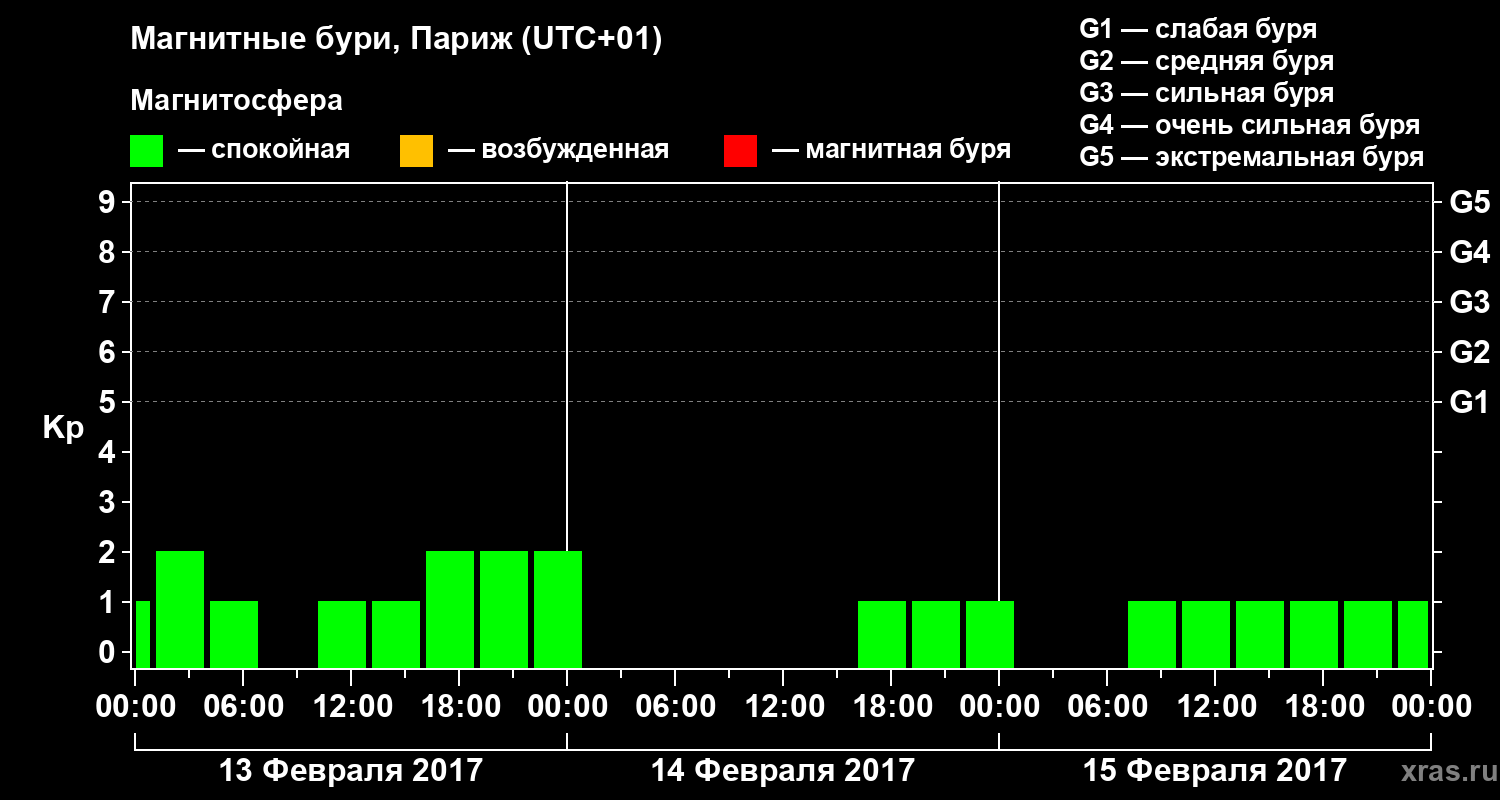
Task: Click the '00:00' label starting 13 February
Action: coord(135,707)
